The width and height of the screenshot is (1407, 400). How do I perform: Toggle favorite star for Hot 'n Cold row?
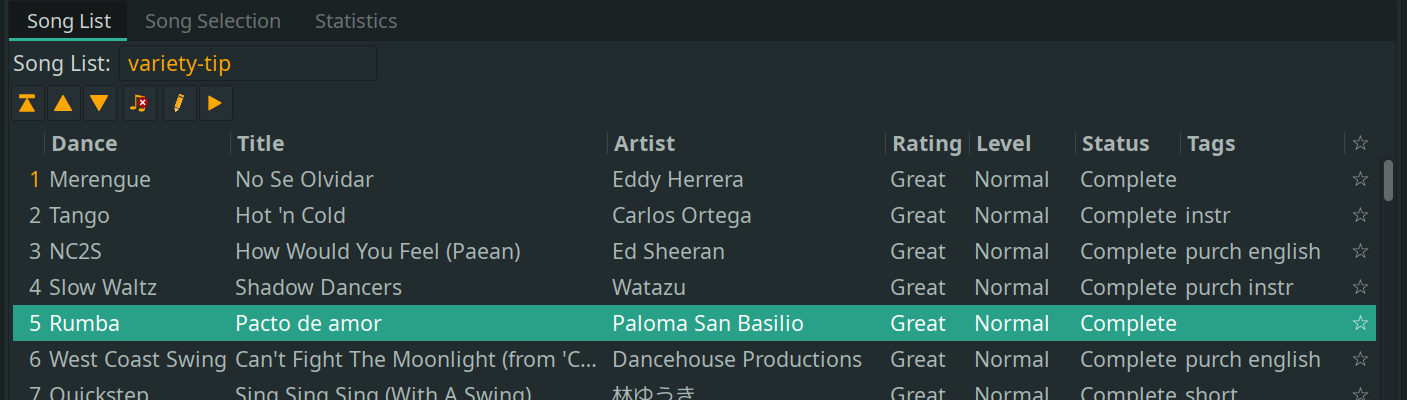(1360, 216)
